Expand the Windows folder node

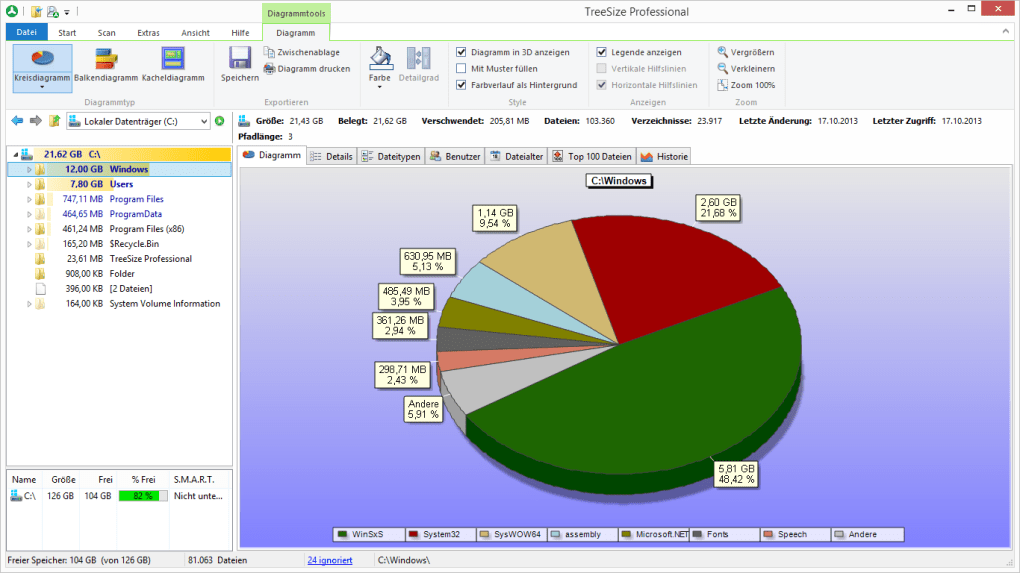tap(29, 169)
